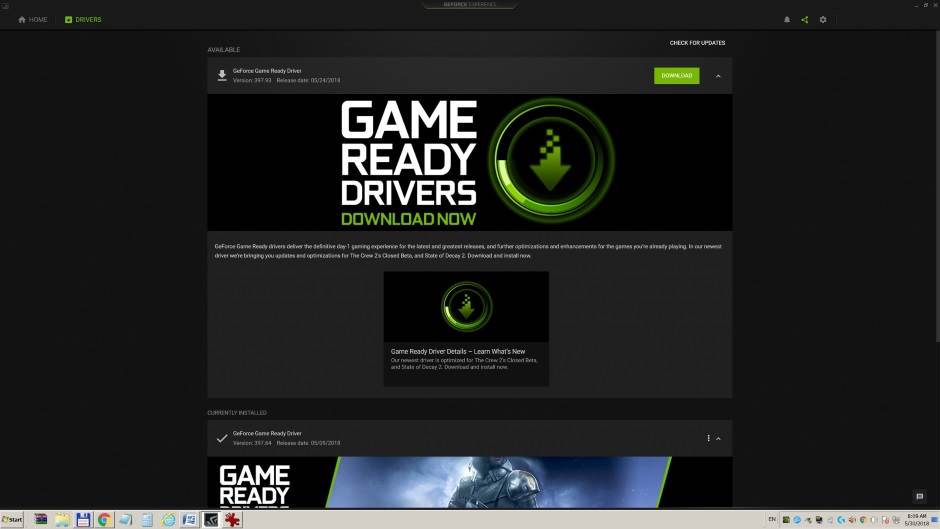Click the version 397.64 text
This screenshot has width=940, height=529.
click(252, 443)
